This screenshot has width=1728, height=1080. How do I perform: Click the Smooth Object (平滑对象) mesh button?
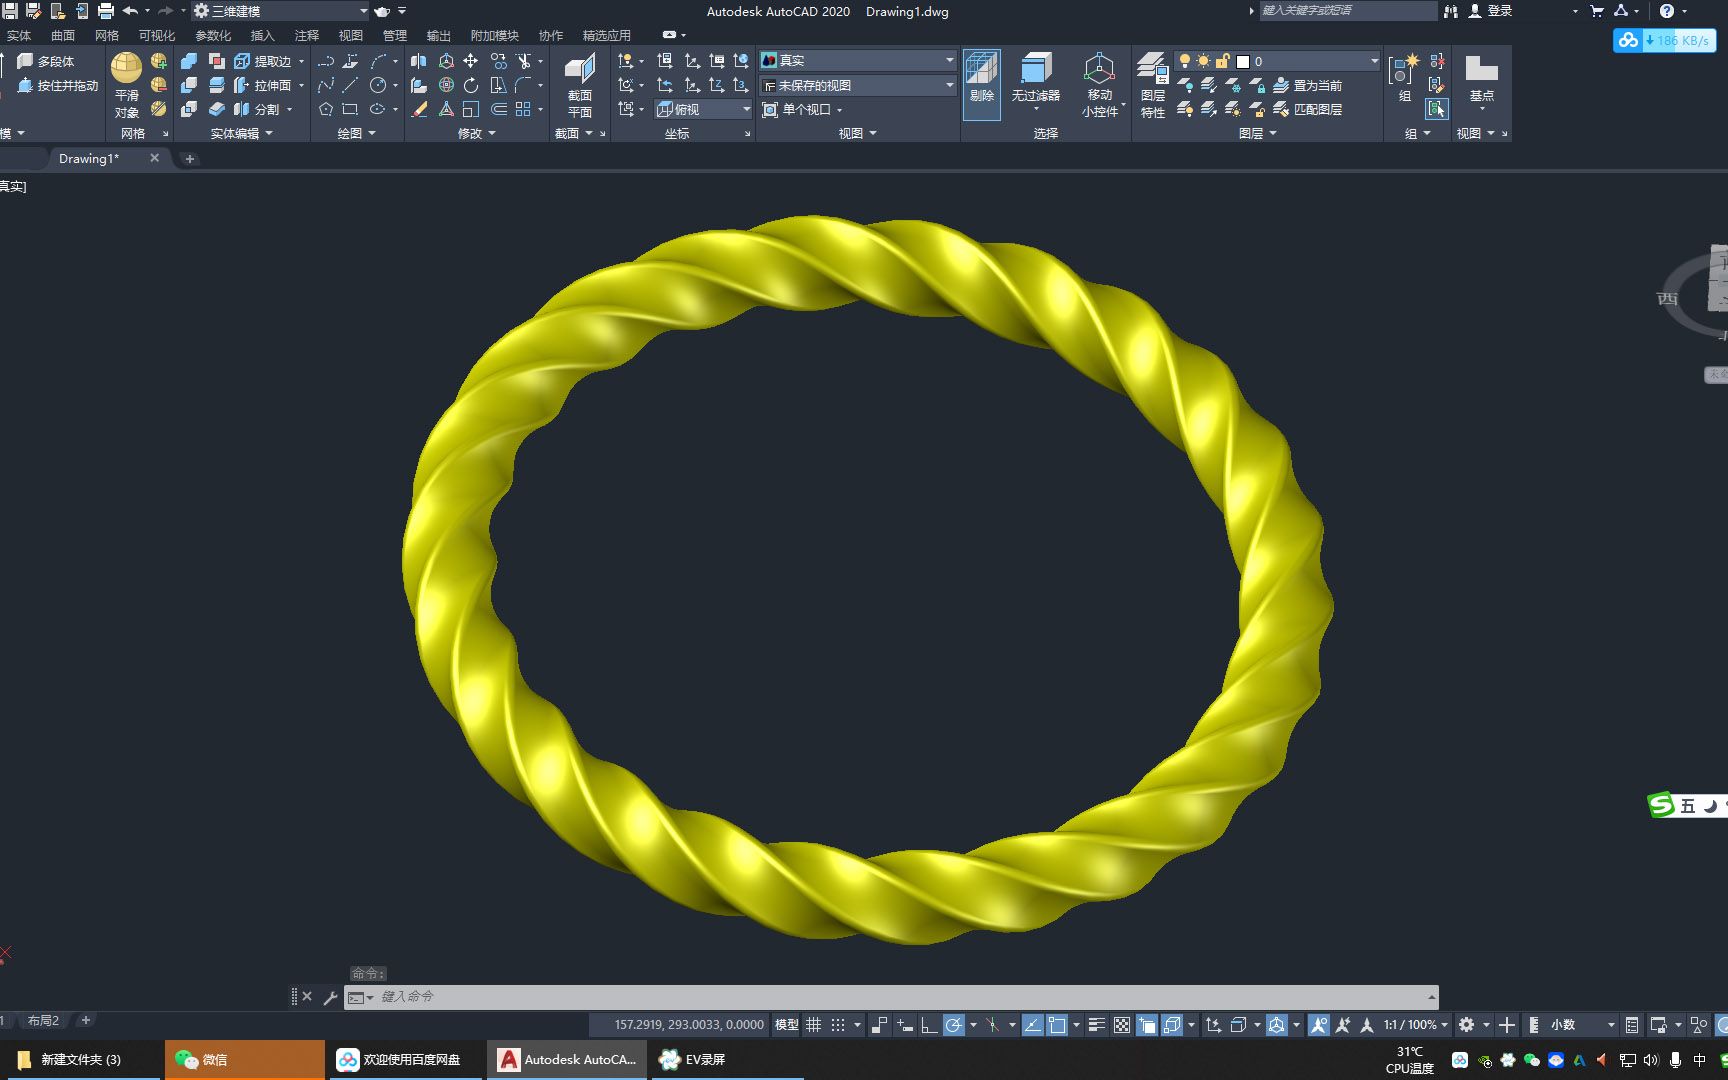(126, 85)
